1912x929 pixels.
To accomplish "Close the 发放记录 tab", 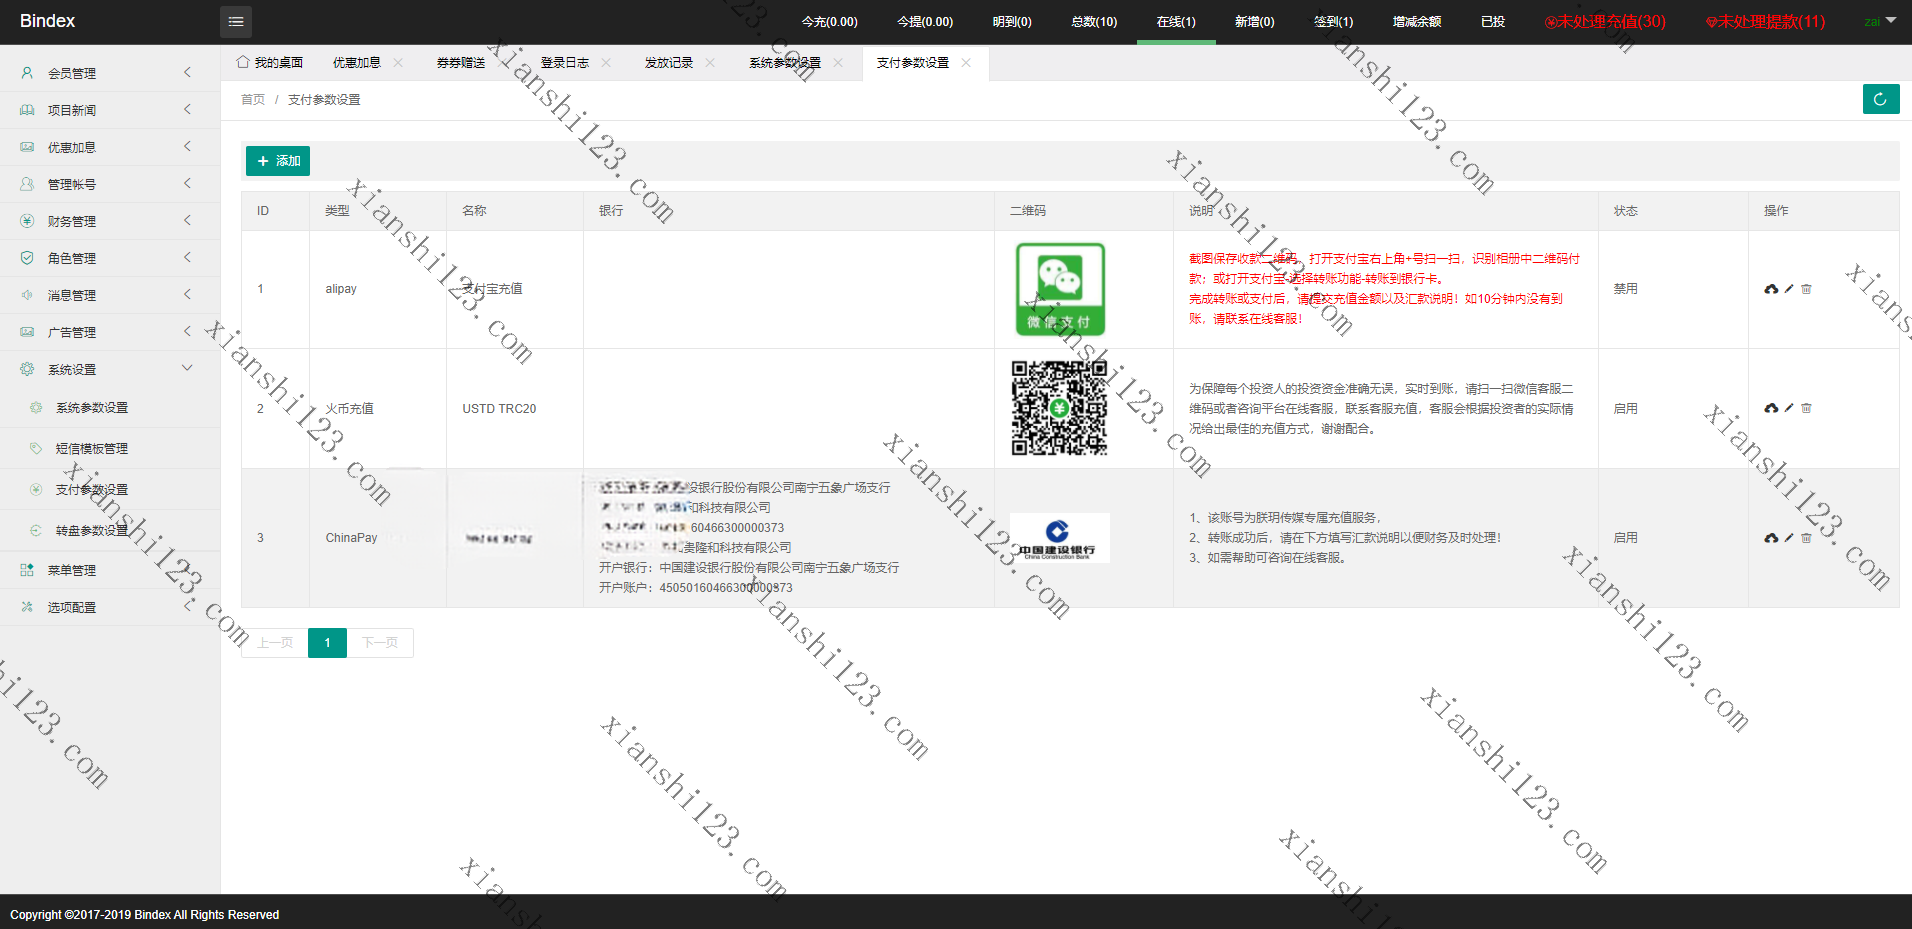I will [x=710, y=62].
